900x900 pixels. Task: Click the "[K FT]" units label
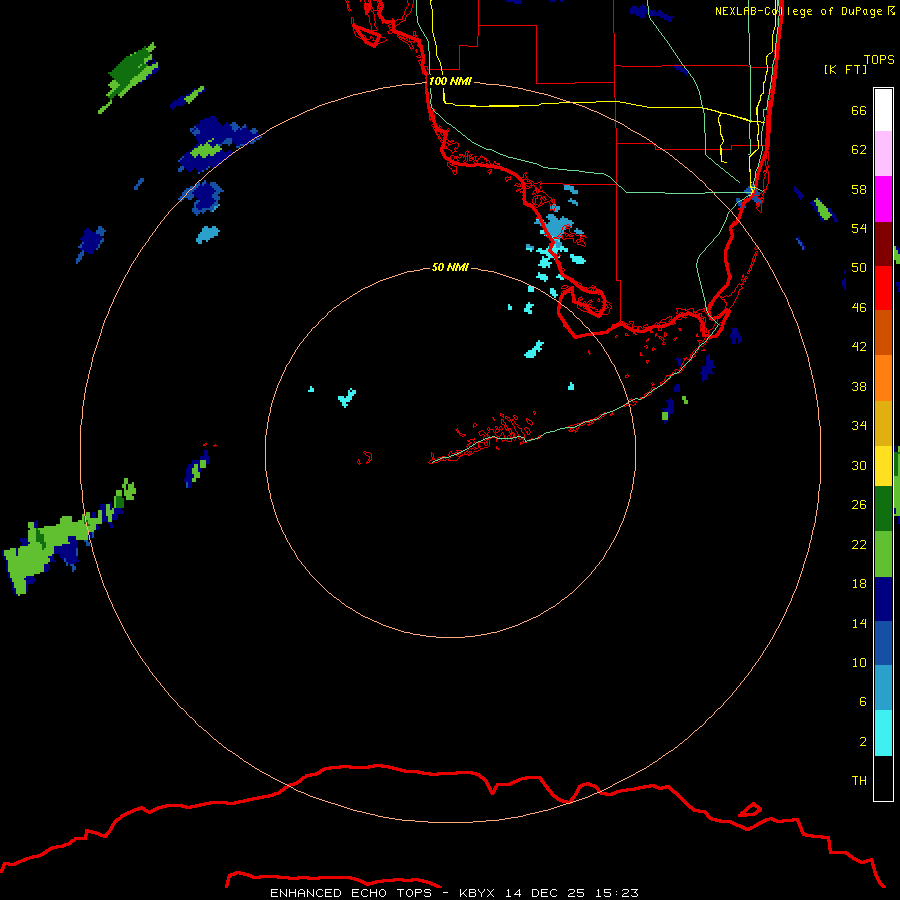pyautogui.click(x=845, y=69)
